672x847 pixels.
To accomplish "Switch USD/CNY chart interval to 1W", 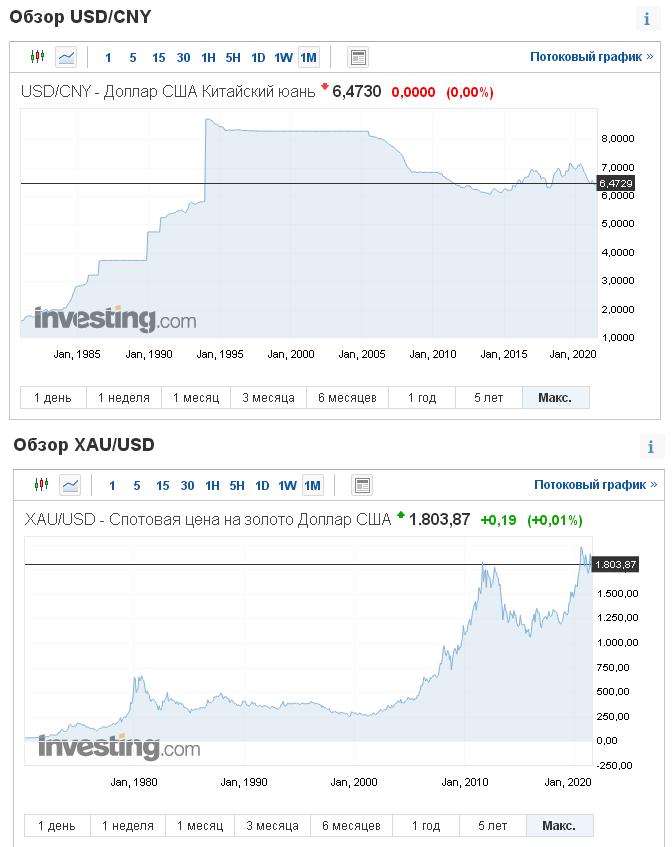I will pyautogui.click(x=283, y=58).
